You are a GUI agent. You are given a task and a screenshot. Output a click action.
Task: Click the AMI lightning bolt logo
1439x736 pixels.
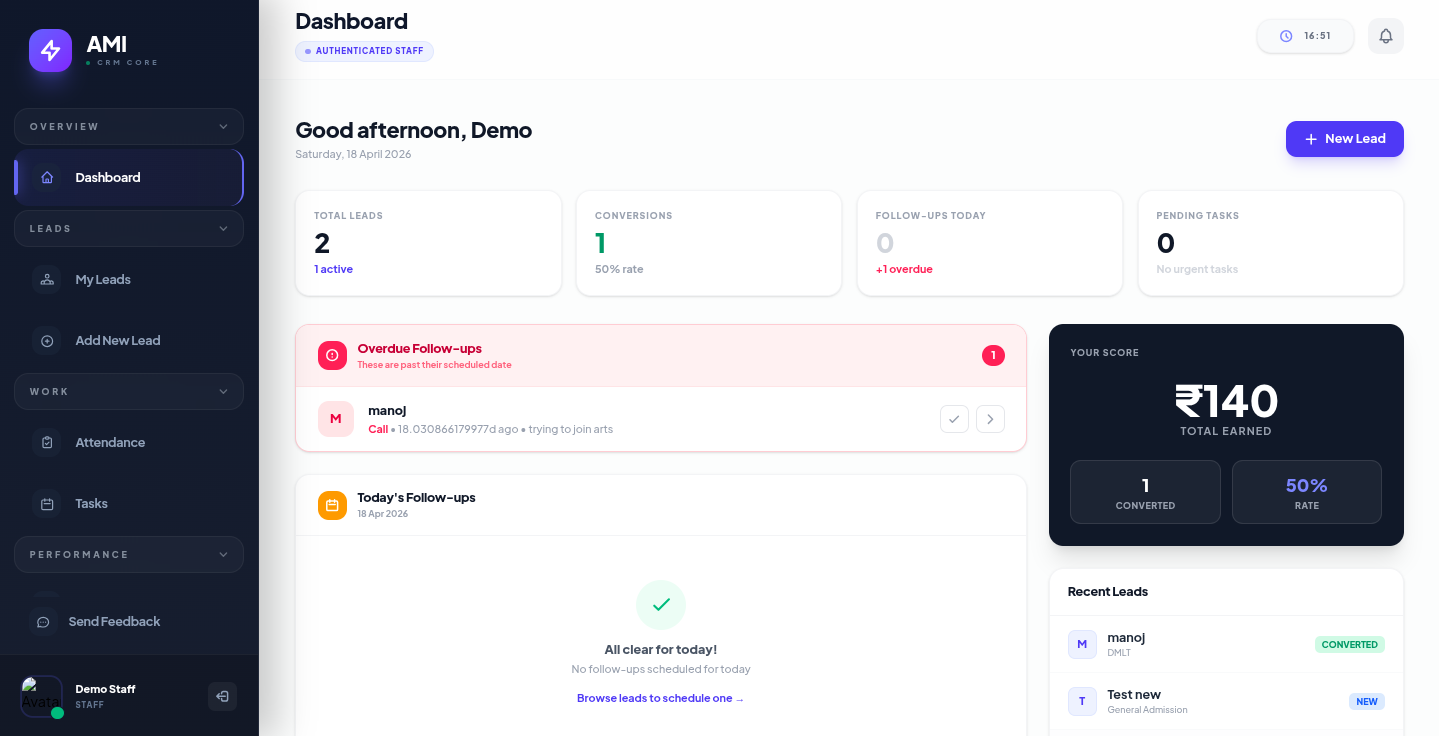click(x=50, y=50)
